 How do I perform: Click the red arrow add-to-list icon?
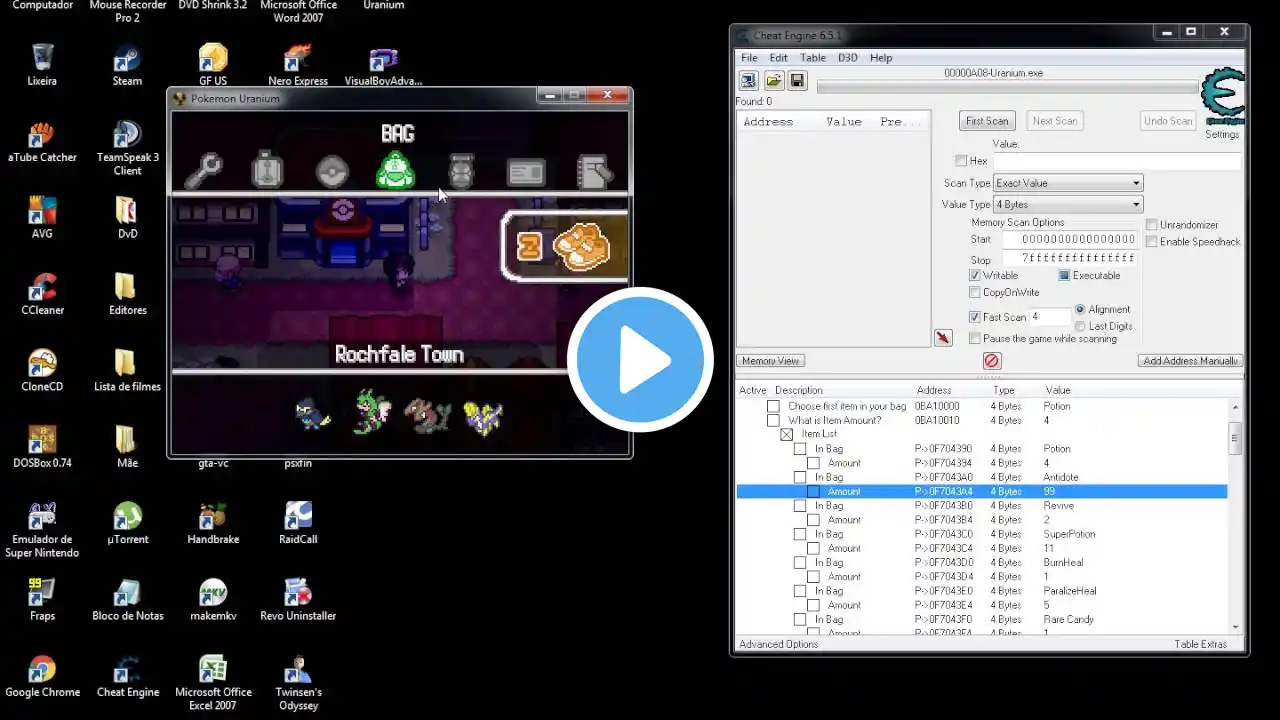point(943,338)
